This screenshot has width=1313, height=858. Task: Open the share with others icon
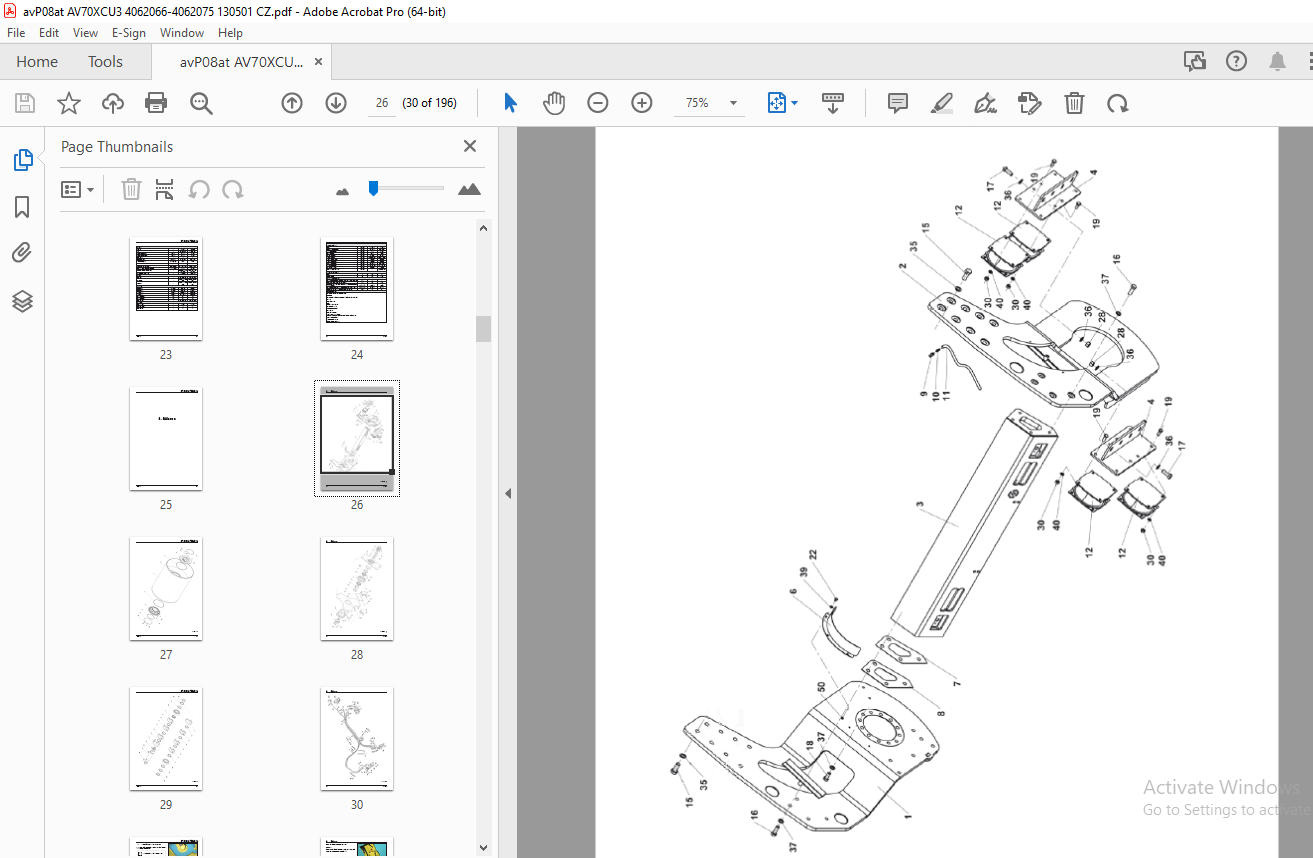point(1195,61)
